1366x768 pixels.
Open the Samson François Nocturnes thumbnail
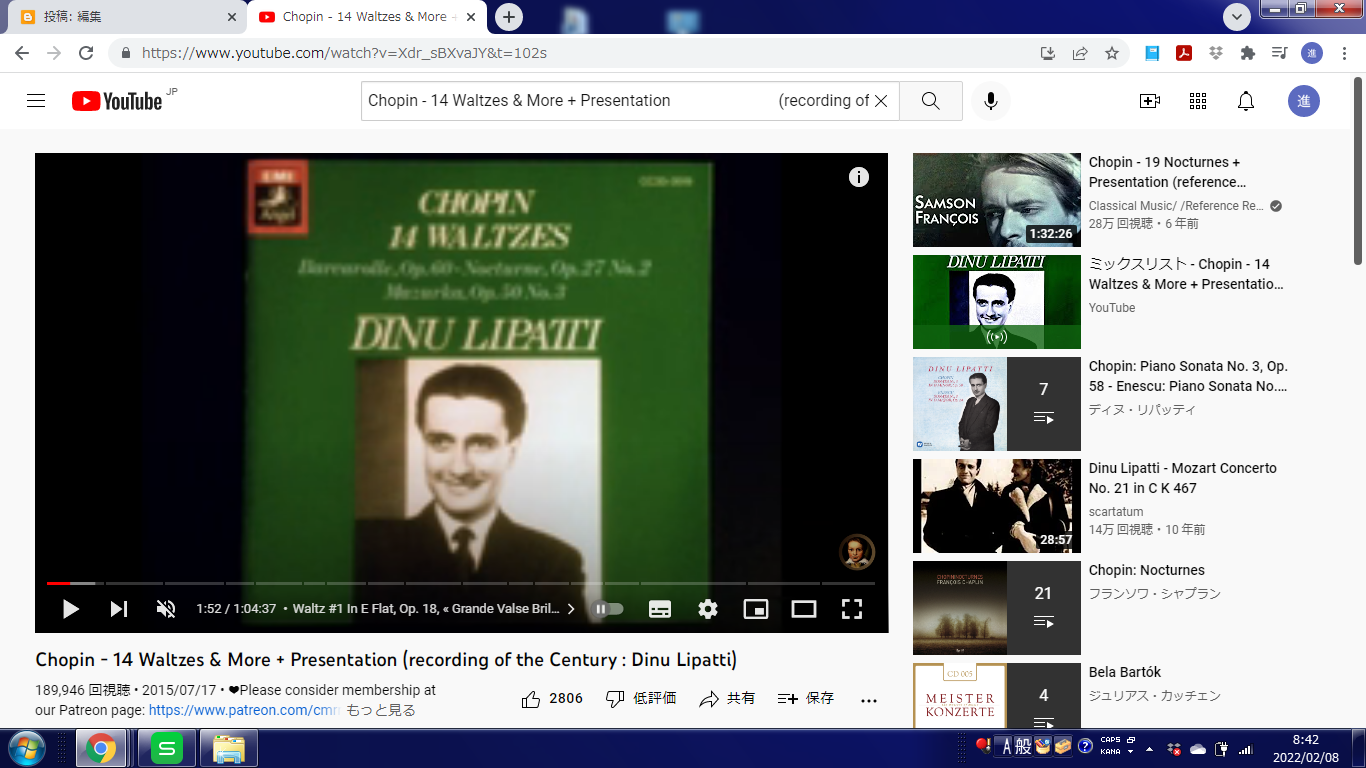click(x=997, y=200)
